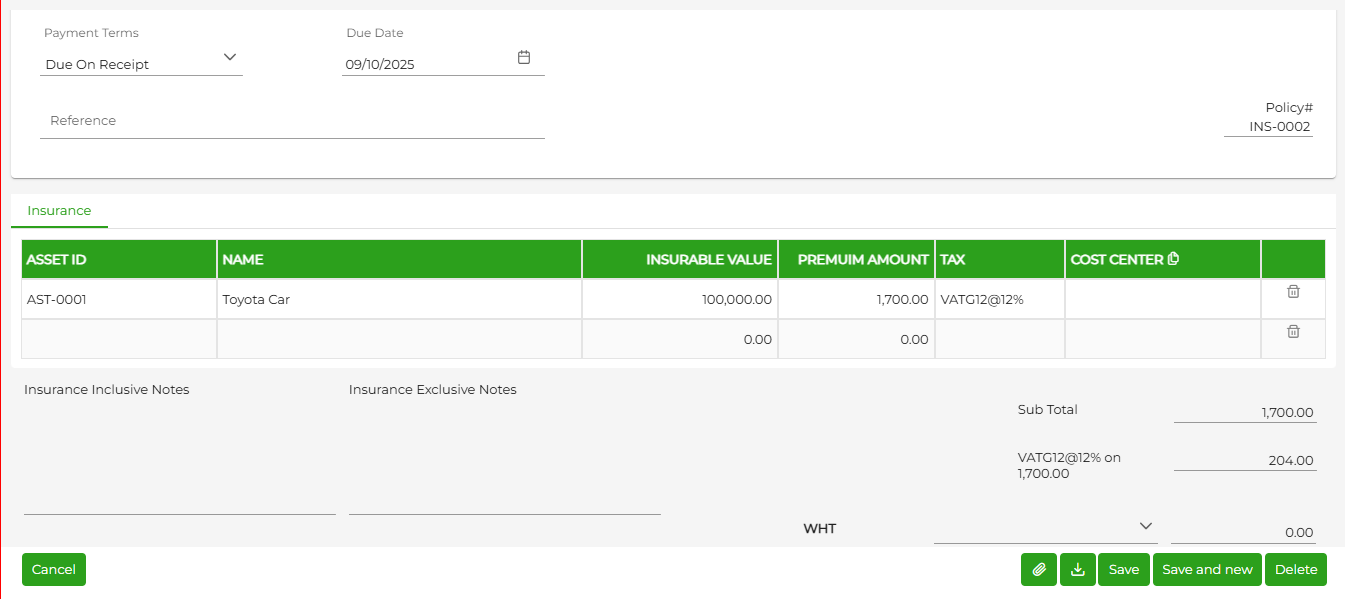Click the copy icon beside Cost Center
Screen dimensions: 1345x599
coord(1174,259)
